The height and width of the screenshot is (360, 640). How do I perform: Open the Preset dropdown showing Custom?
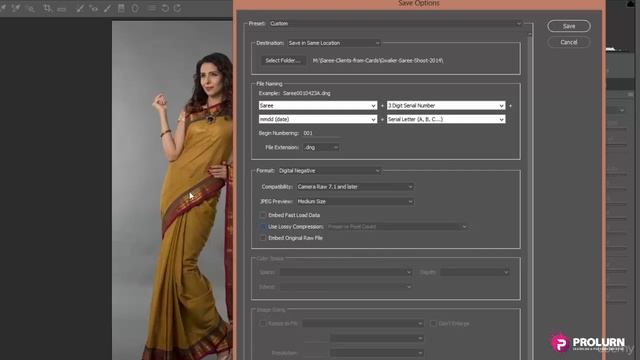point(395,24)
